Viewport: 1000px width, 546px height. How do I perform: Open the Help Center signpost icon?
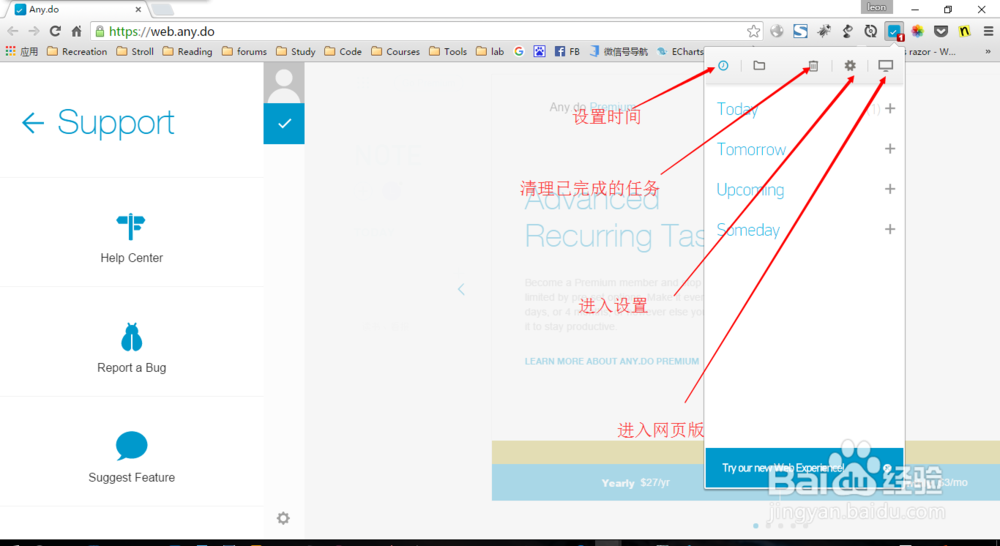(x=131, y=226)
